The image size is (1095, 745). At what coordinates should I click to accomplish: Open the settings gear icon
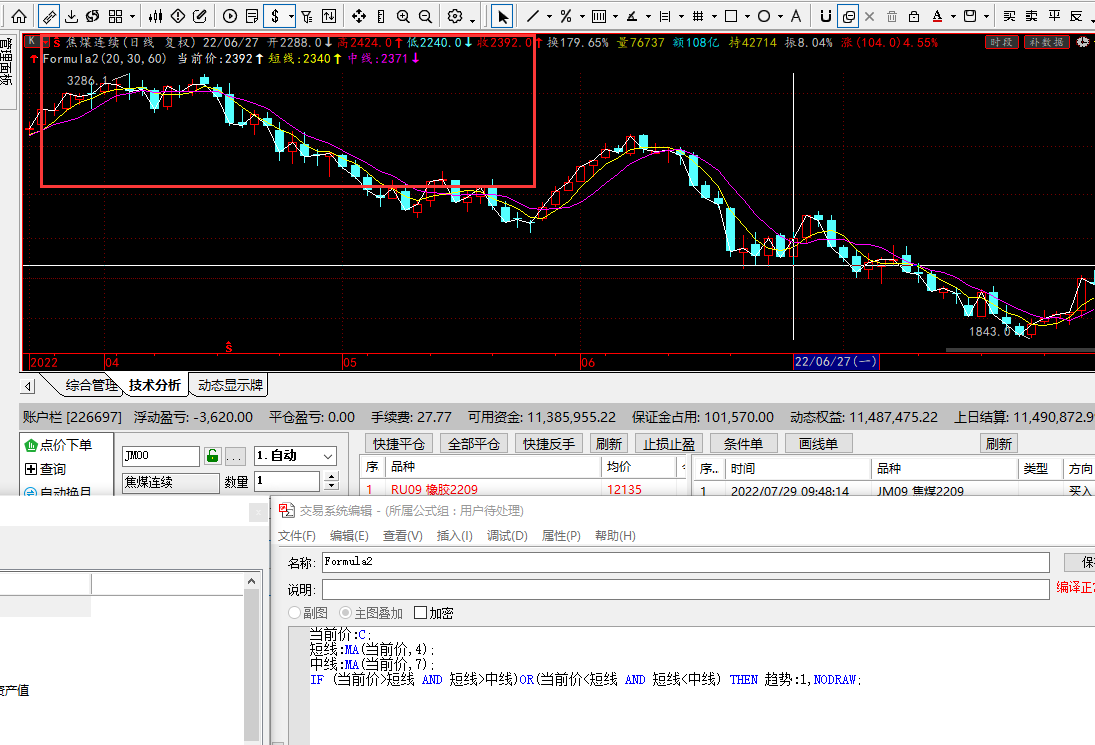455,15
